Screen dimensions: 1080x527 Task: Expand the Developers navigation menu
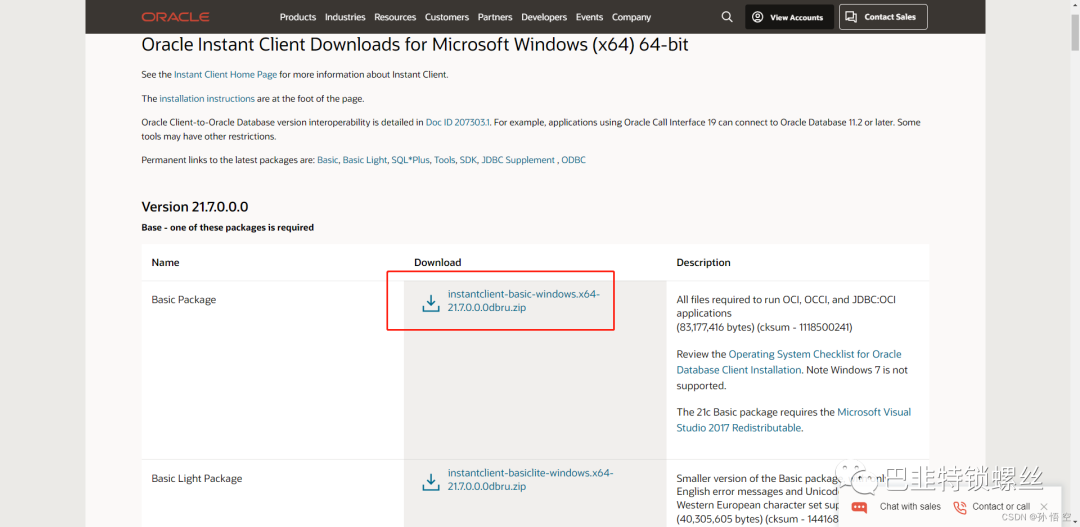point(544,17)
